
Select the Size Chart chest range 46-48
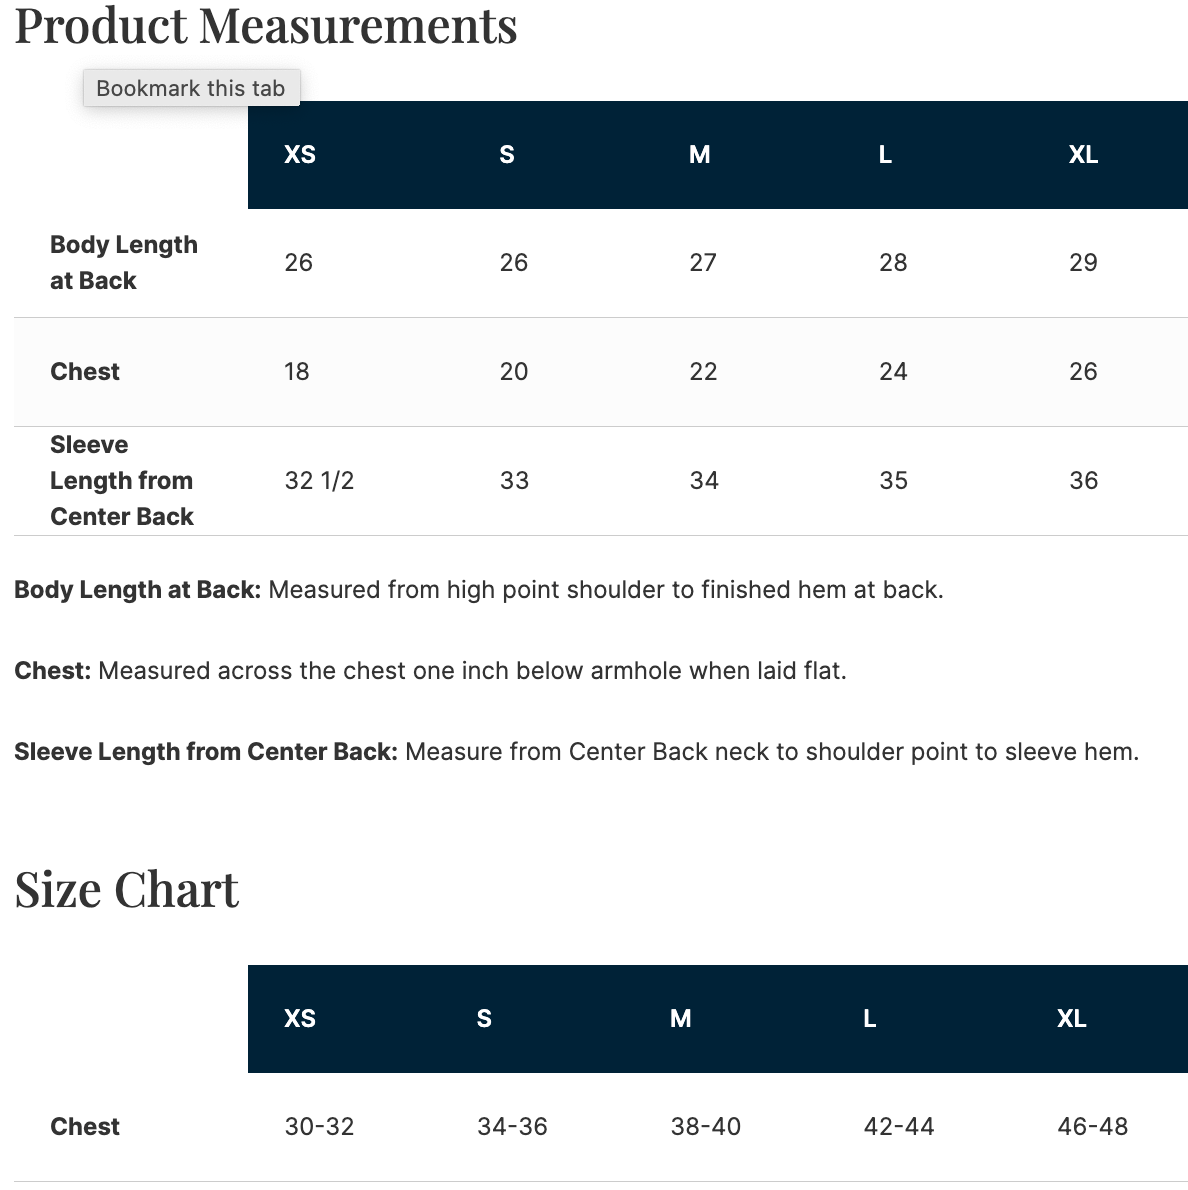pos(1092,1126)
